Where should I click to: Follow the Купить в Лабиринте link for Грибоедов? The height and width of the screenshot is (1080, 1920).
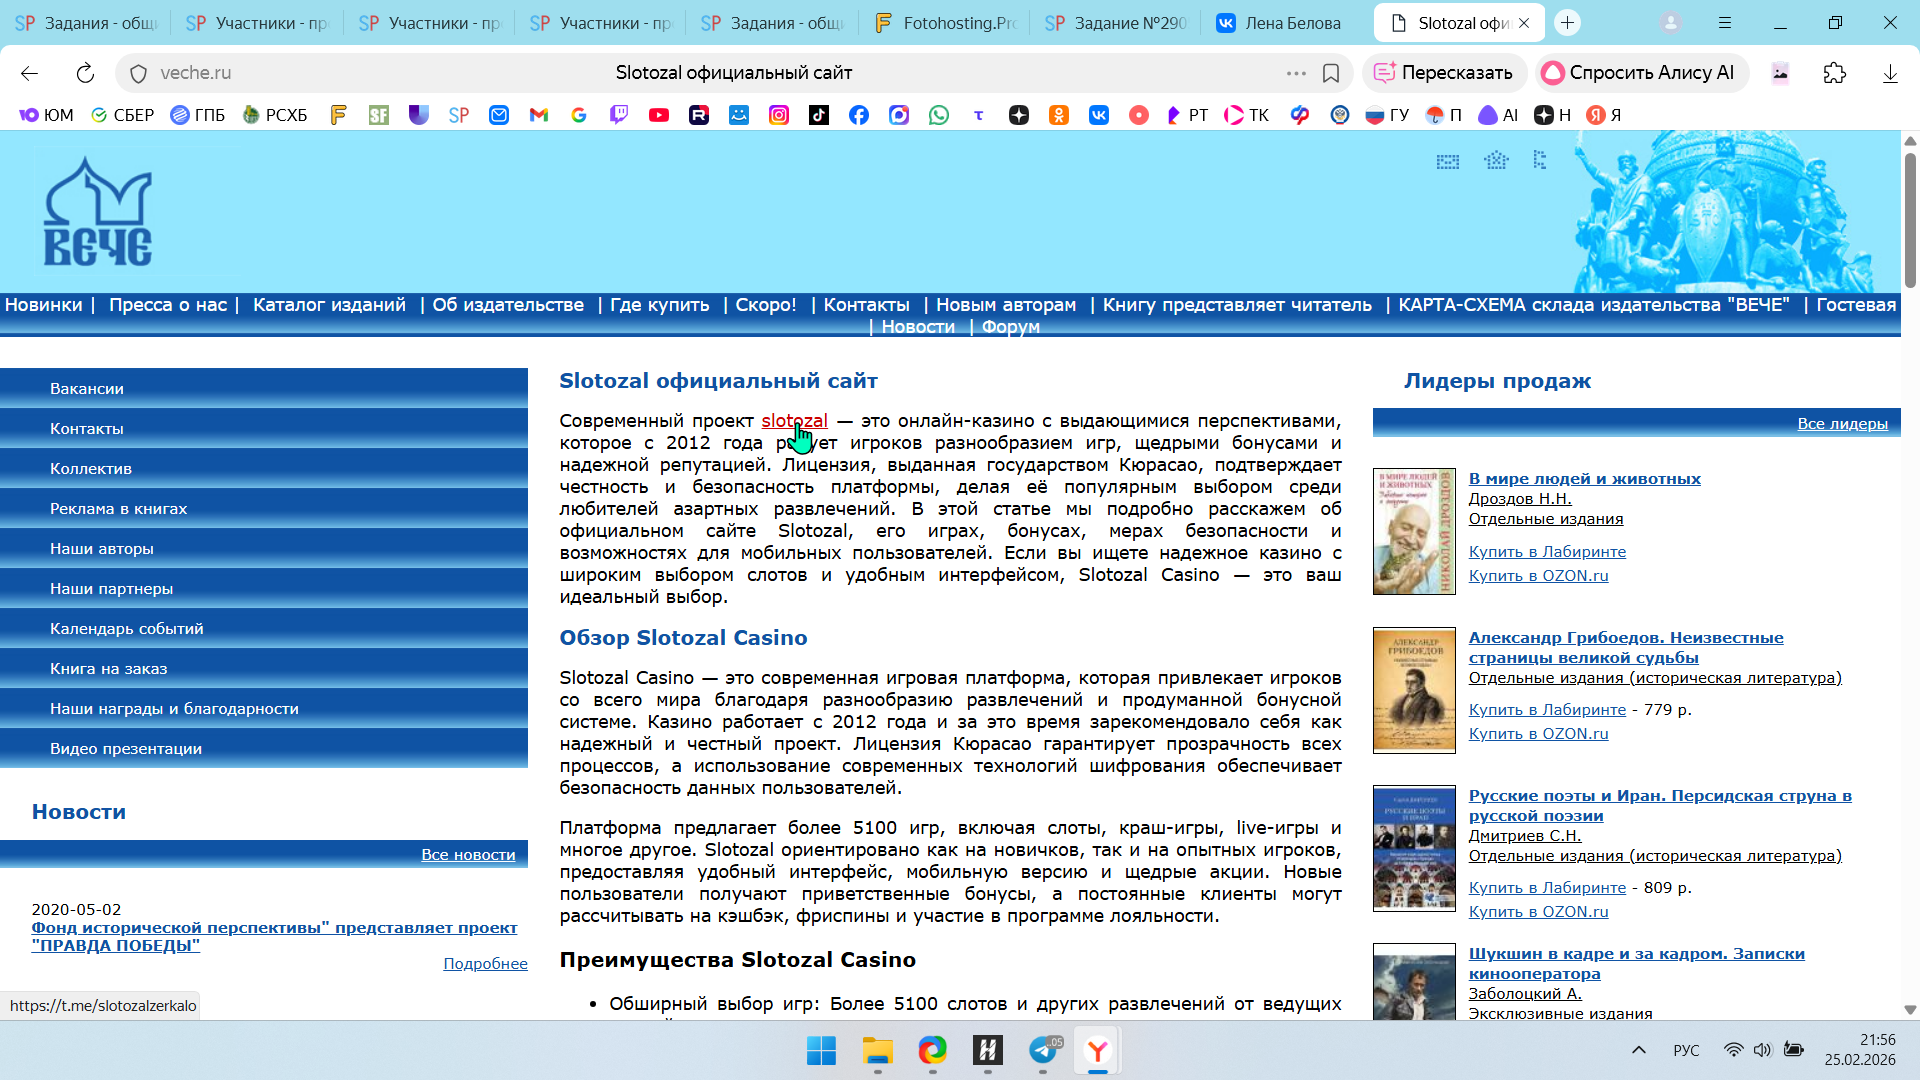coord(1547,710)
